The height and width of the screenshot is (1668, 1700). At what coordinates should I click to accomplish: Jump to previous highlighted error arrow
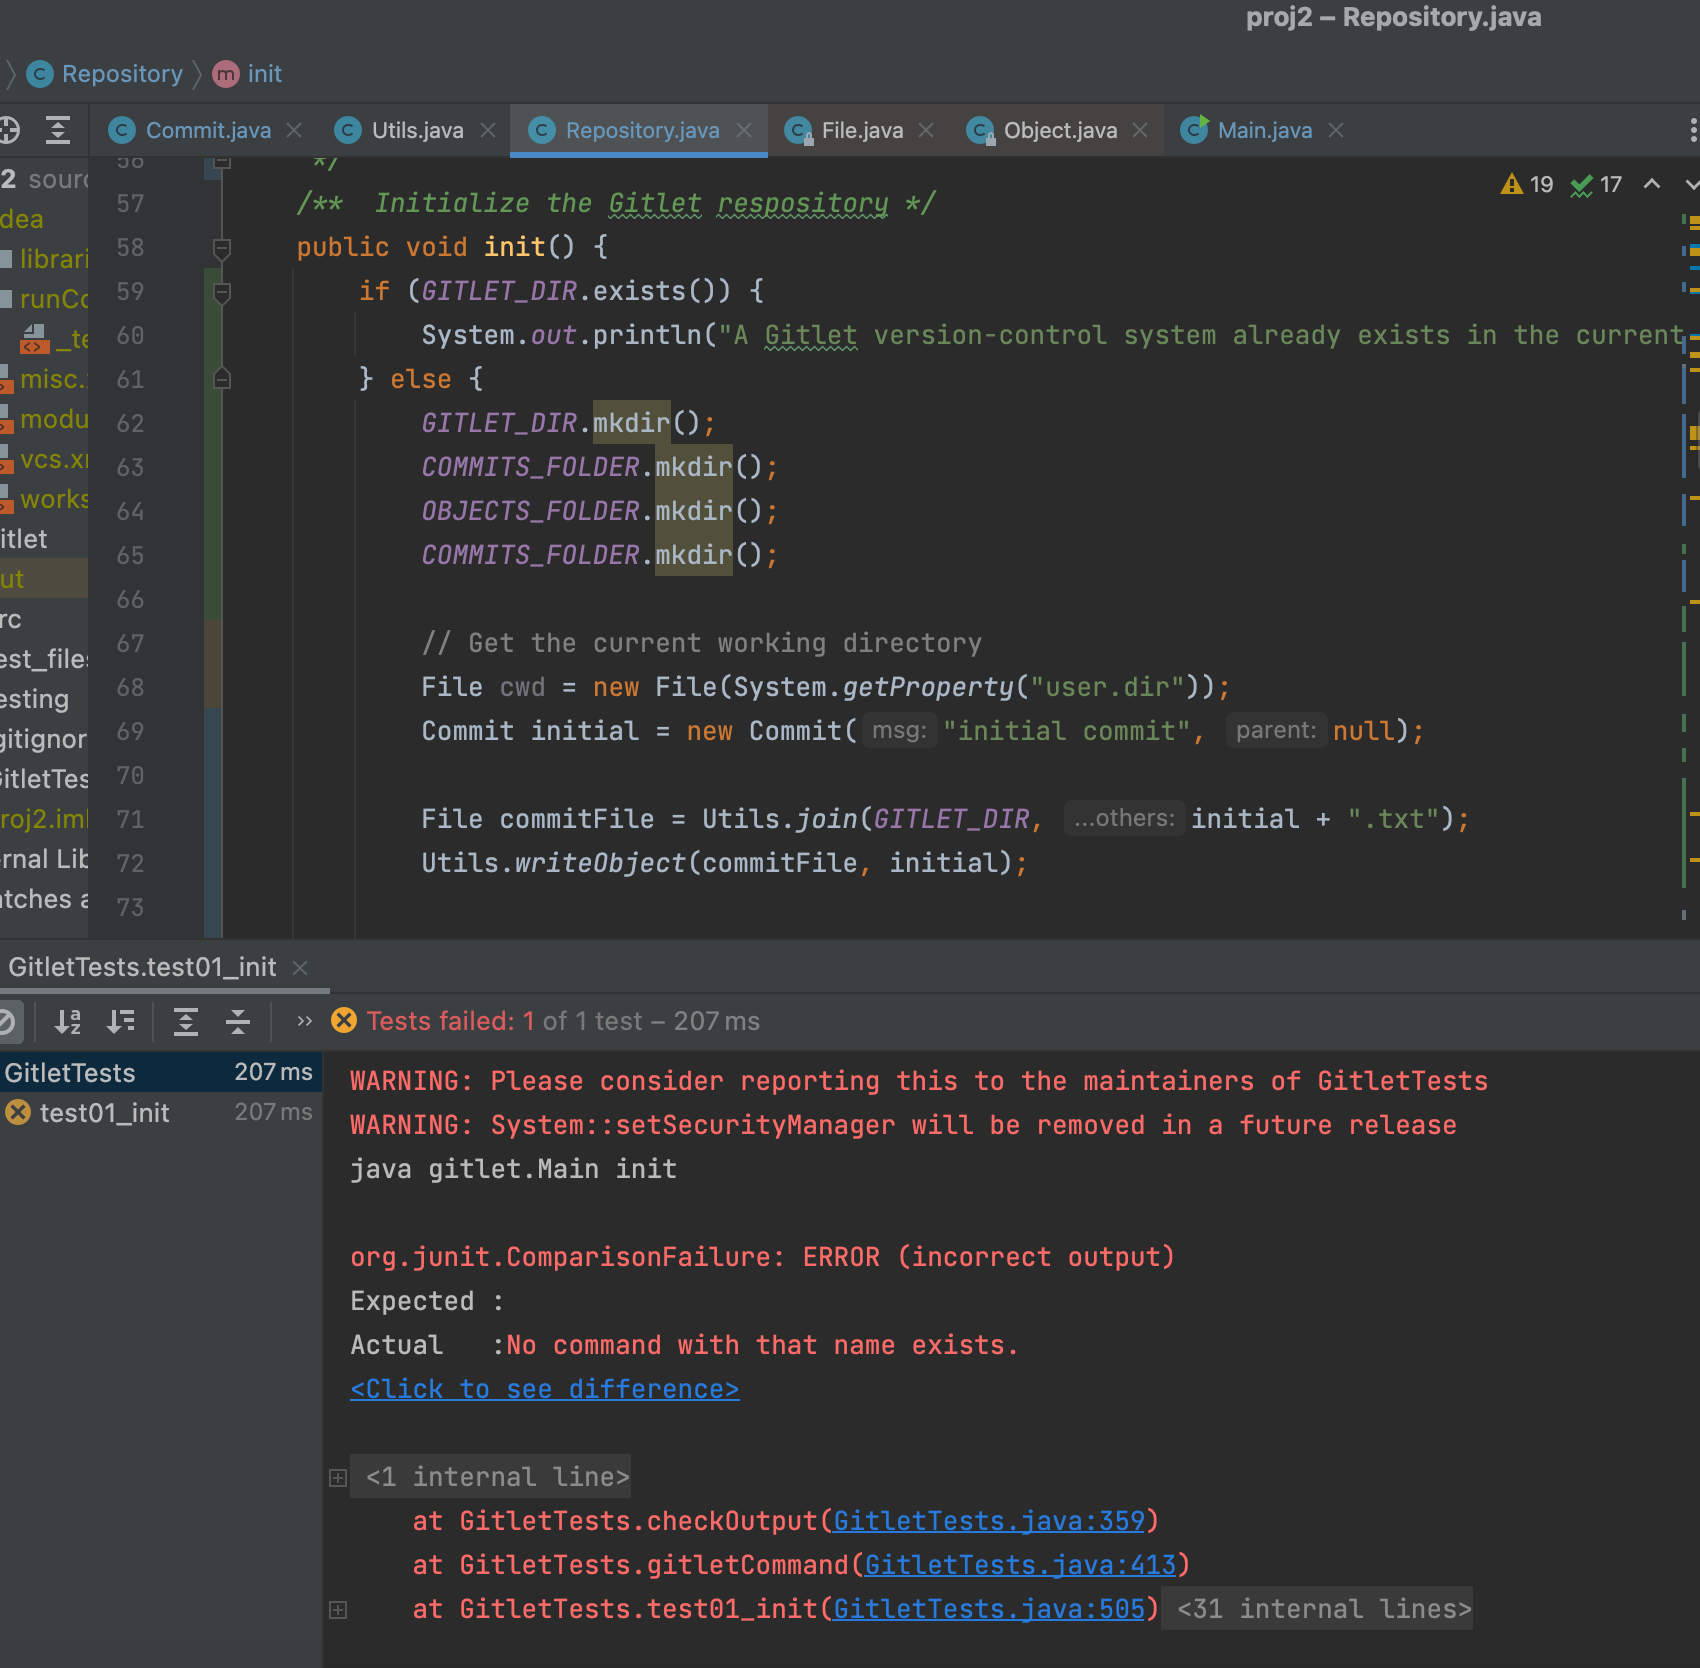click(1652, 184)
